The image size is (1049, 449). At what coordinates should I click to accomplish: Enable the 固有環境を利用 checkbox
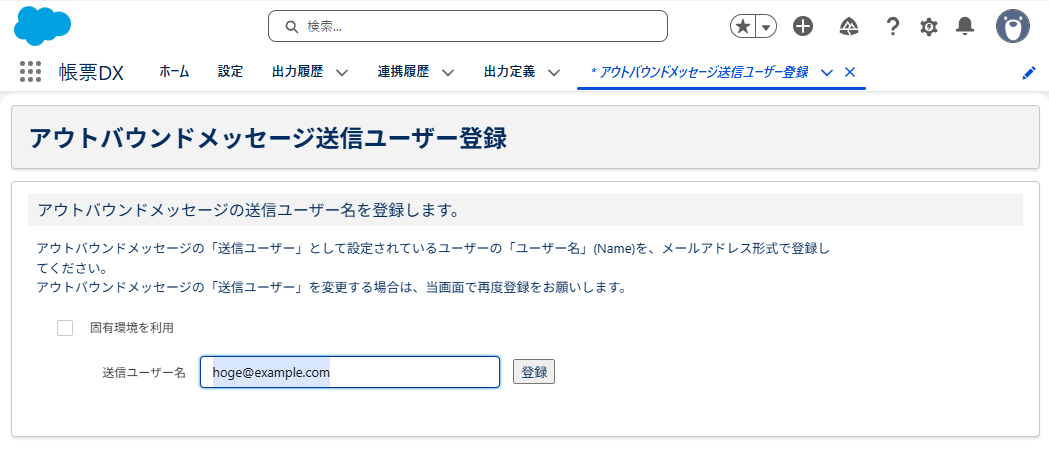tap(65, 328)
